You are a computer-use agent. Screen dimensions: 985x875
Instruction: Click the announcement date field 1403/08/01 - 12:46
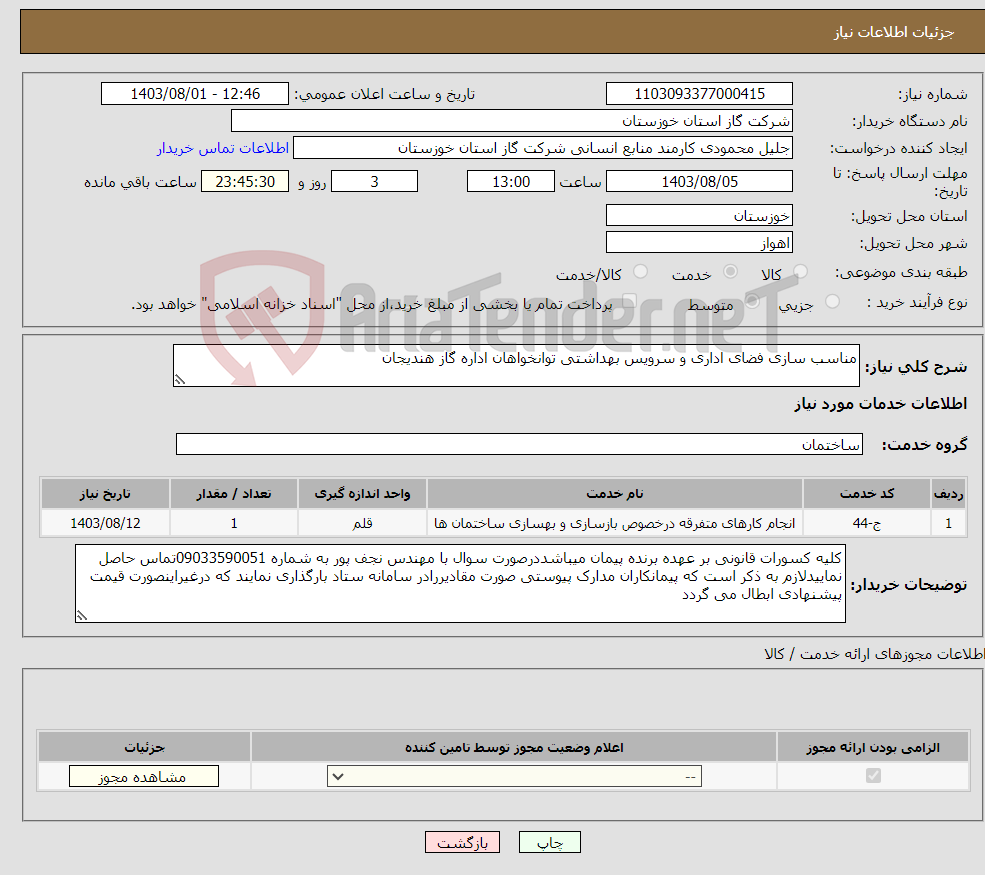[x=195, y=94]
